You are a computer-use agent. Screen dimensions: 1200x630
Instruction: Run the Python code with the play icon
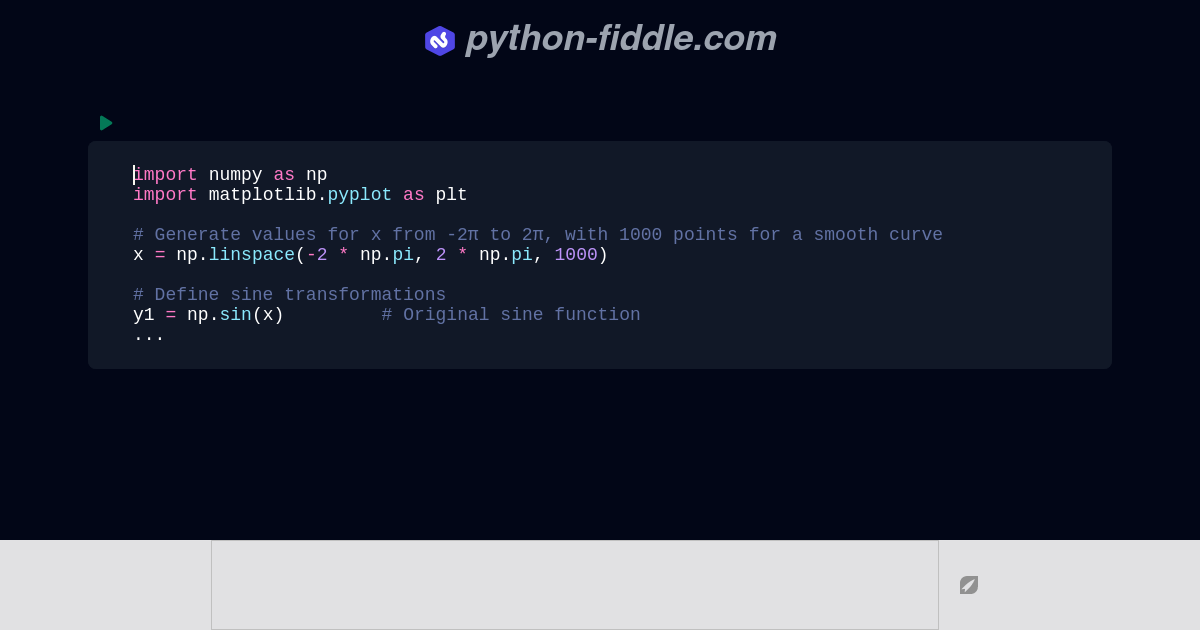106,123
